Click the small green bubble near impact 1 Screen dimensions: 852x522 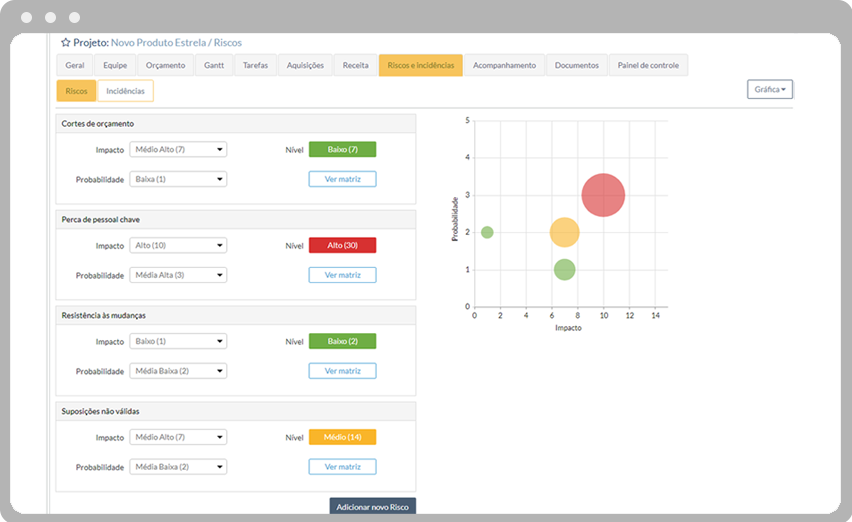tap(487, 232)
